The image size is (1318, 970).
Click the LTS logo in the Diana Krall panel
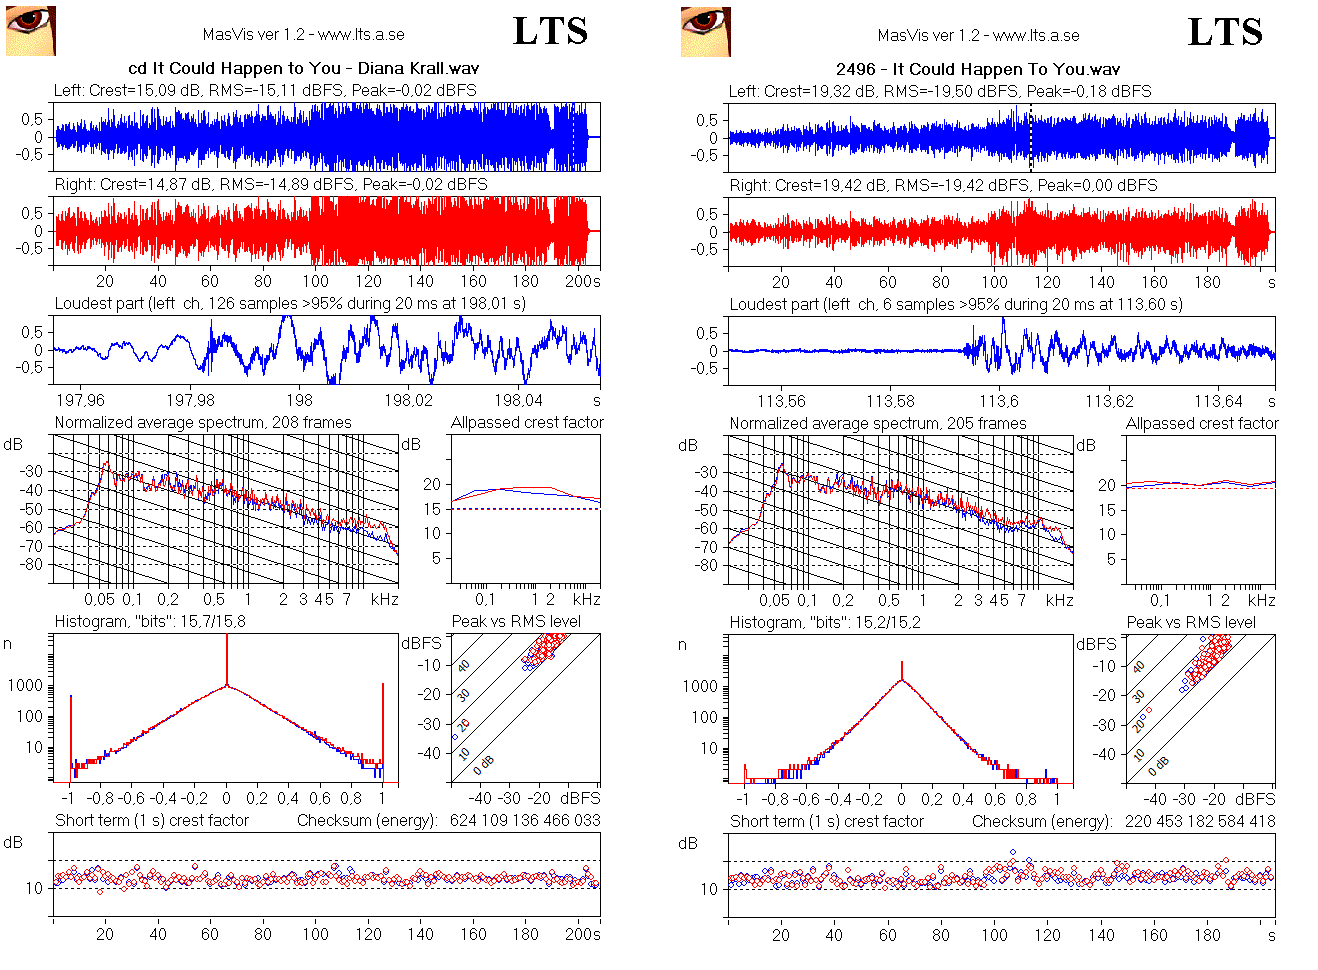(550, 32)
